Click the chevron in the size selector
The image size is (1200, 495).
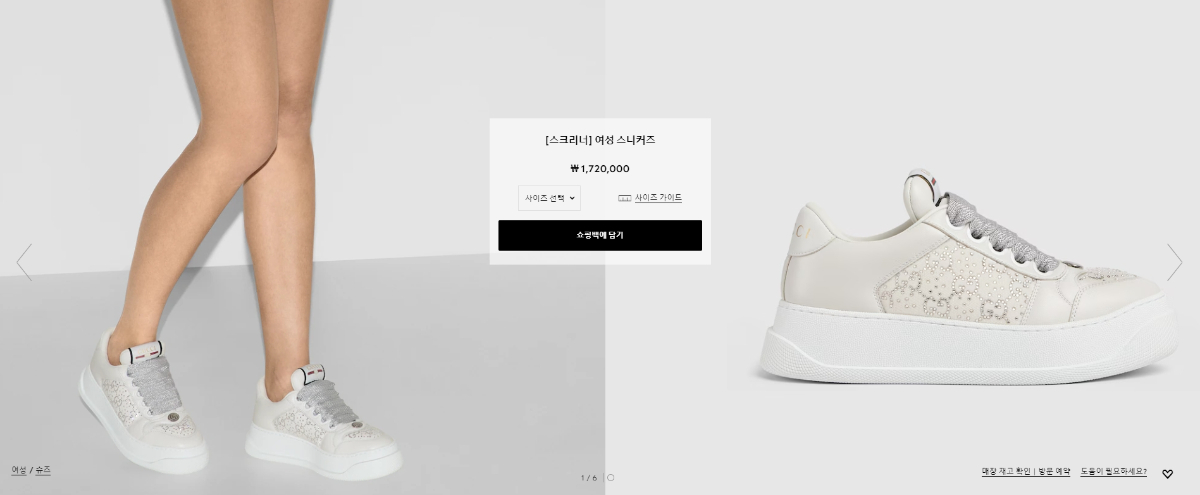pos(572,198)
